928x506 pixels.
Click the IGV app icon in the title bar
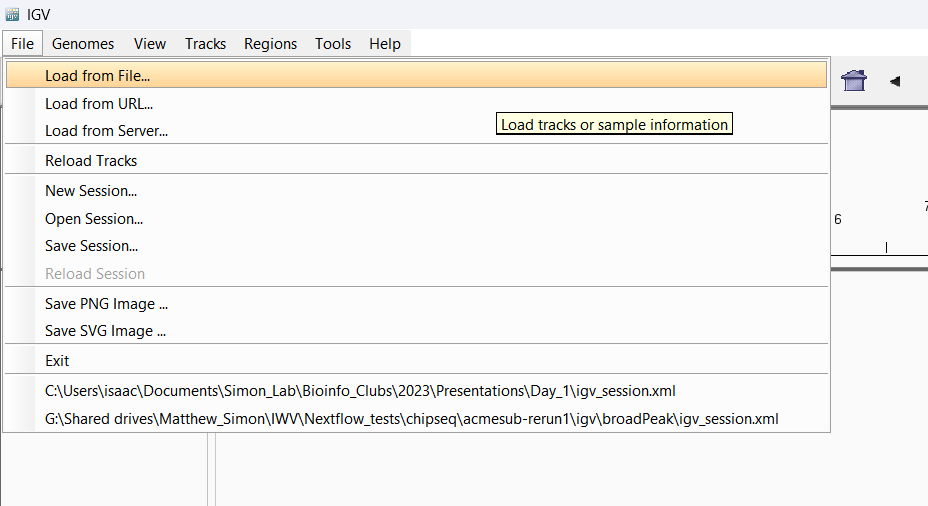pyautogui.click(x=12, y=14)
